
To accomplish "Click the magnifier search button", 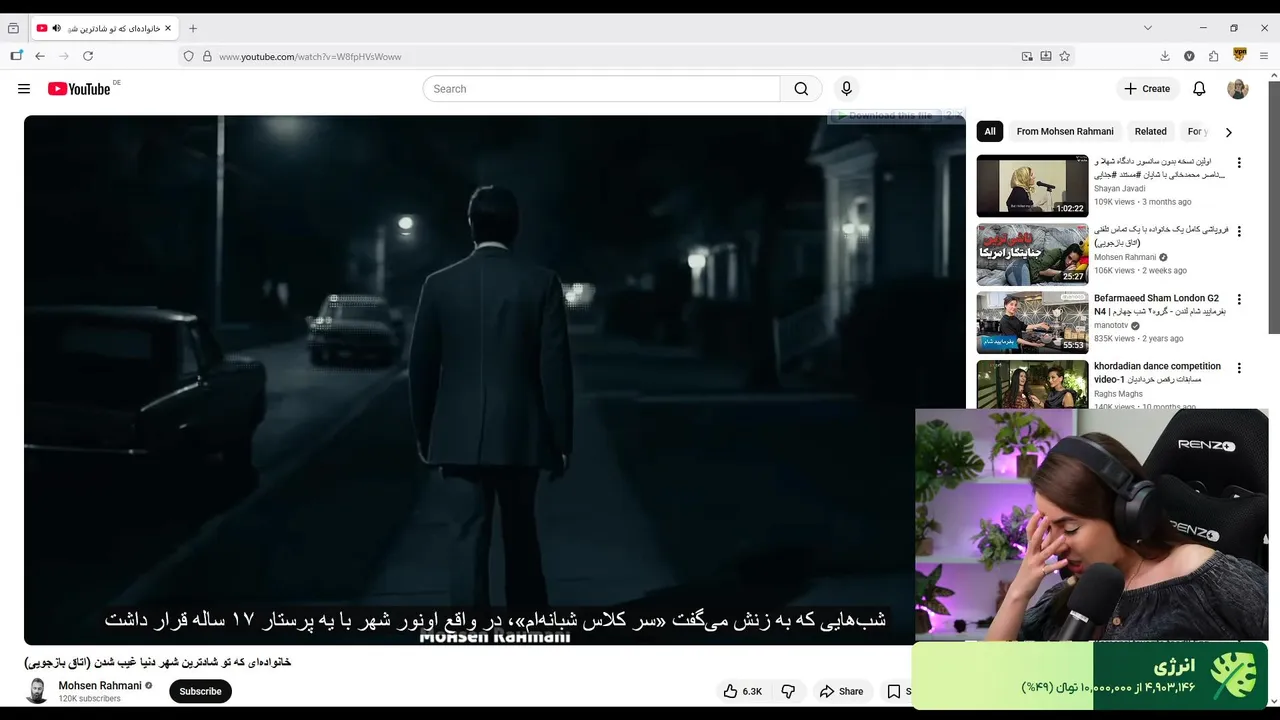I will [801, 89].
